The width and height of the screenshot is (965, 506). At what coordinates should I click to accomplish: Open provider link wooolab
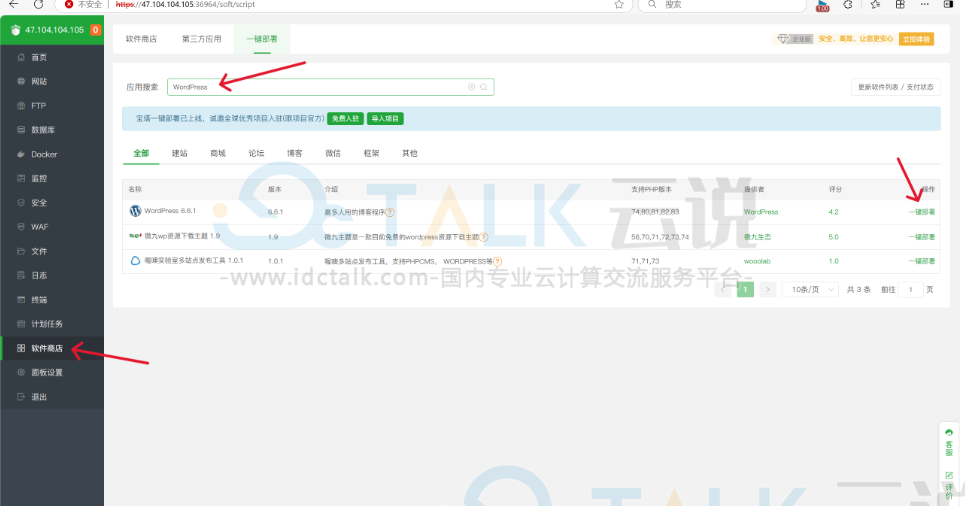(757, 261)
